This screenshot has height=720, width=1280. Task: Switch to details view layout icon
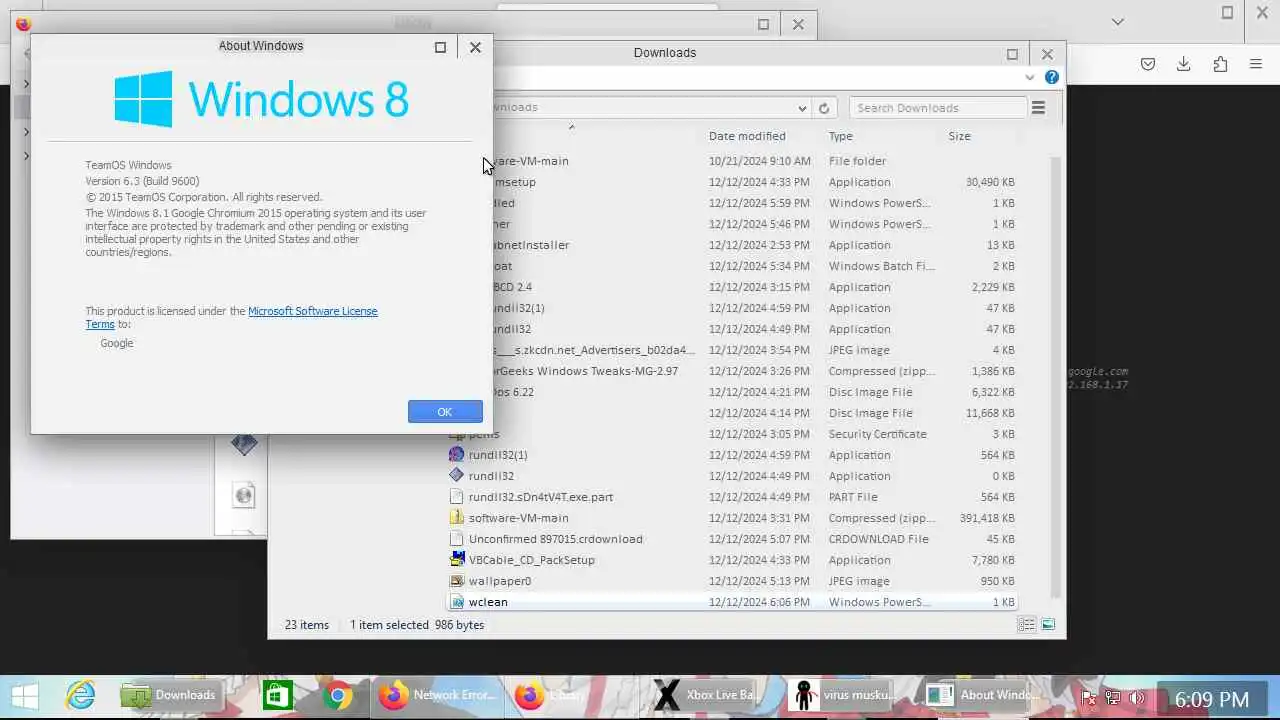pyautogui.click(x=1027, y=625)
